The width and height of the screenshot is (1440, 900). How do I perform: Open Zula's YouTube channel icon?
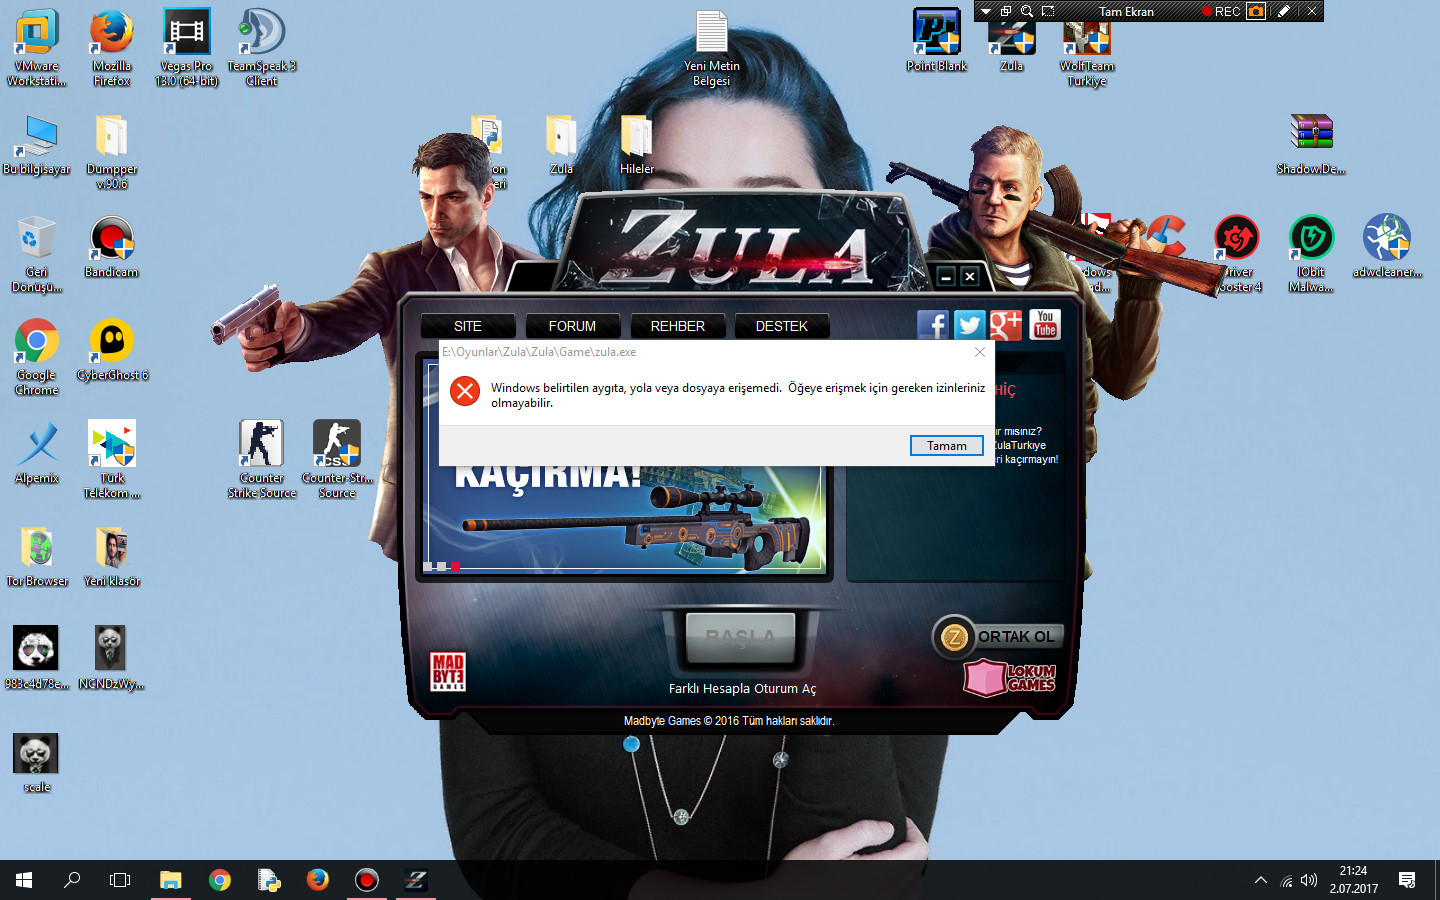pyautogui.click(x=1045, y=325)
